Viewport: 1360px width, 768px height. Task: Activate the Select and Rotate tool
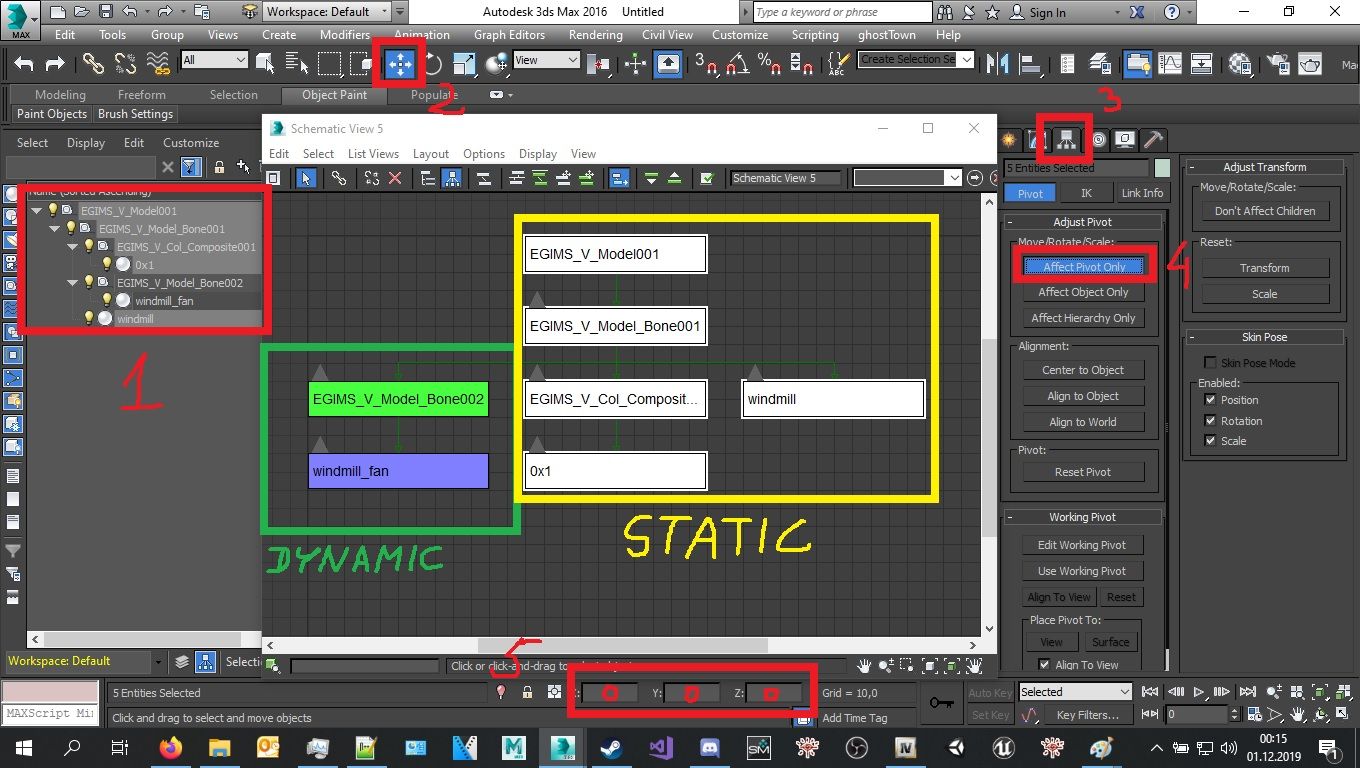433,63
